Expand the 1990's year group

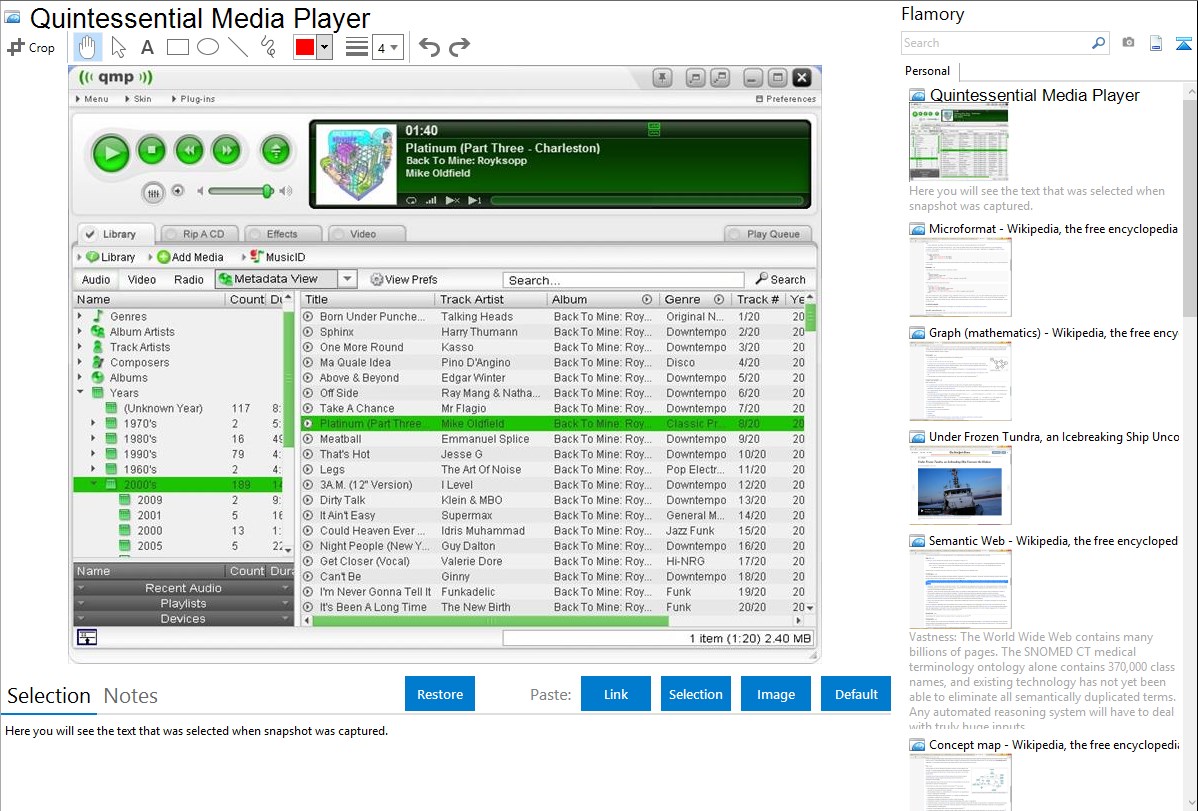(x=93, y=453)
